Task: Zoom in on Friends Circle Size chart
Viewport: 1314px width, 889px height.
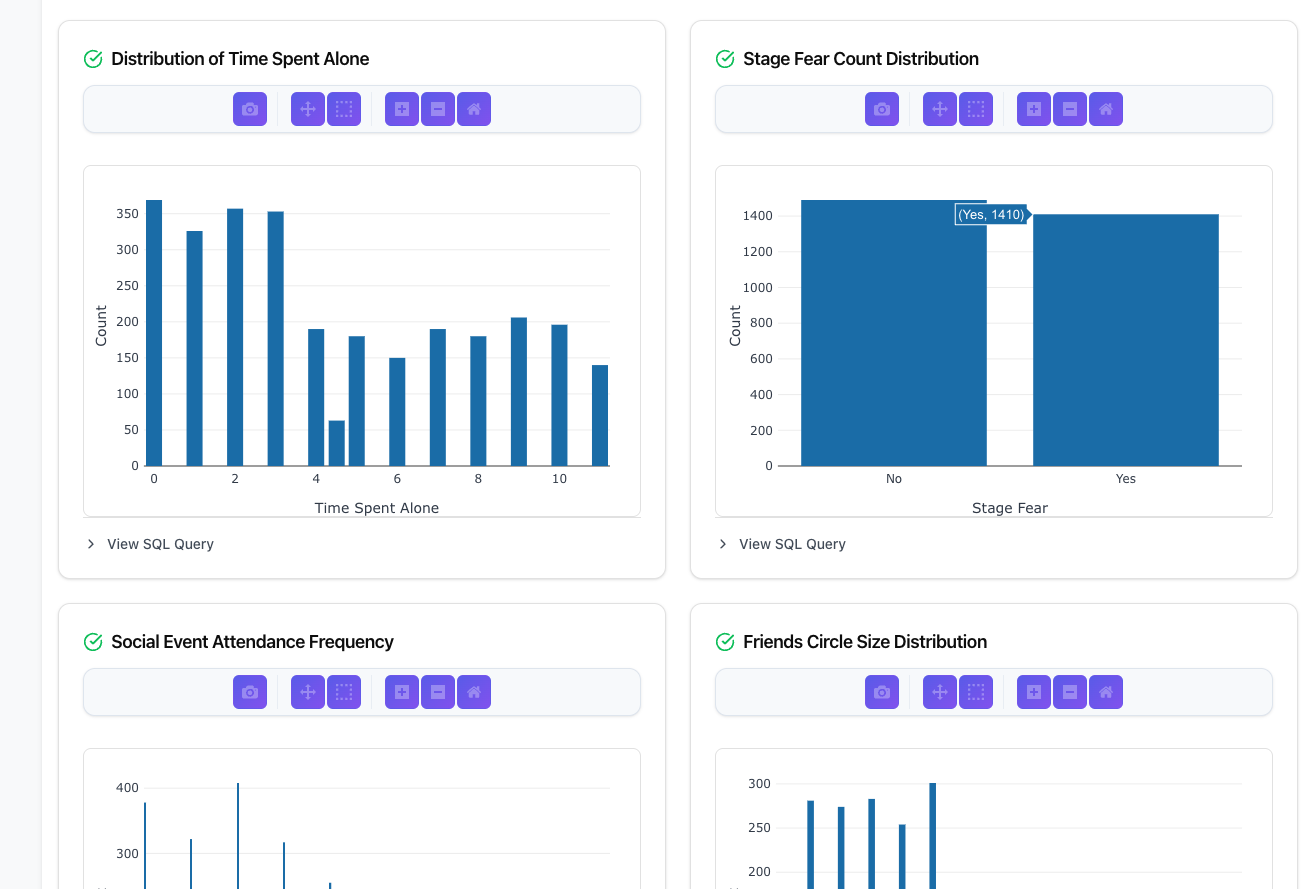Action: pyautogui.click(x=1034, y=692)
